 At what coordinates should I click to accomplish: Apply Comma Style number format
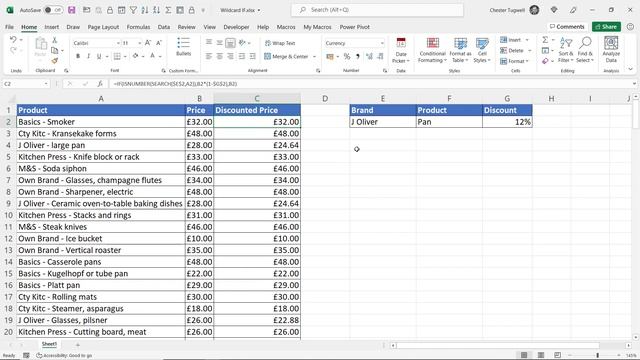tap(358, 56)
